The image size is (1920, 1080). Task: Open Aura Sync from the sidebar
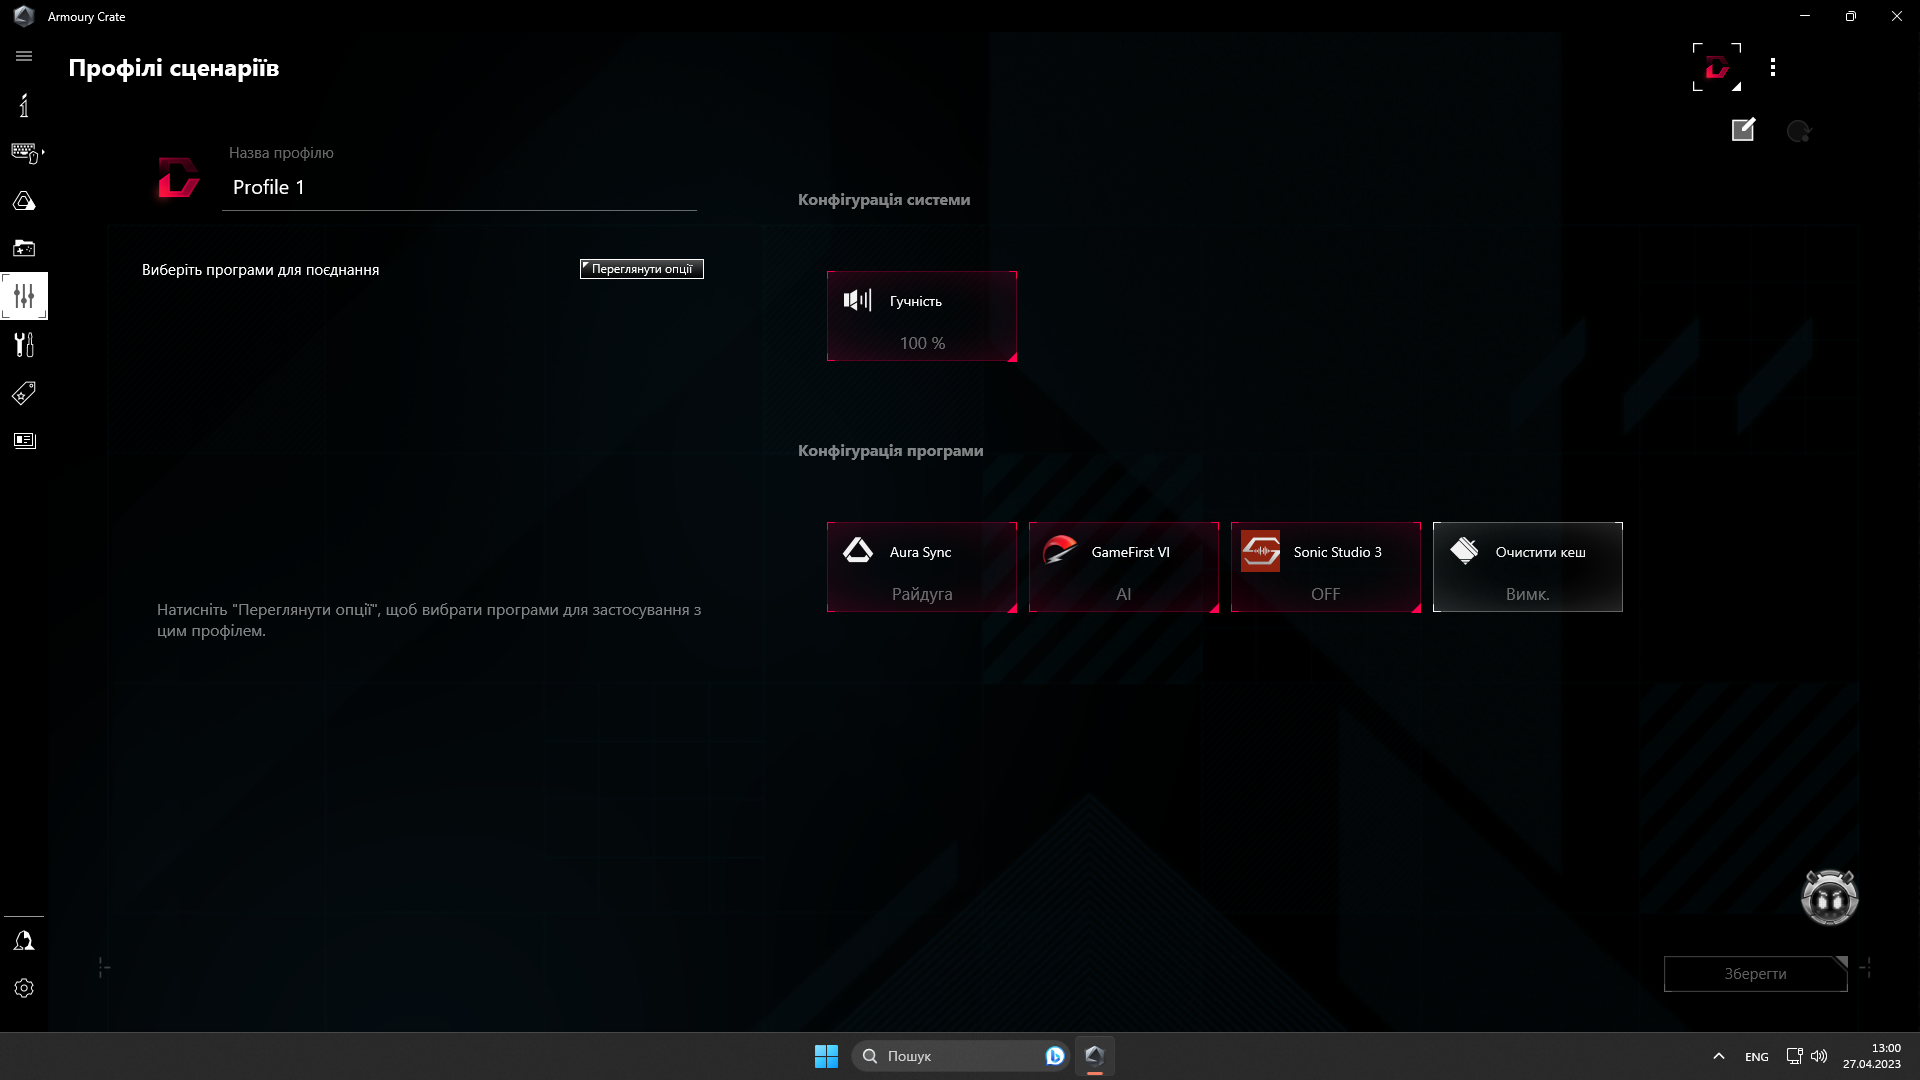(24, 201)
